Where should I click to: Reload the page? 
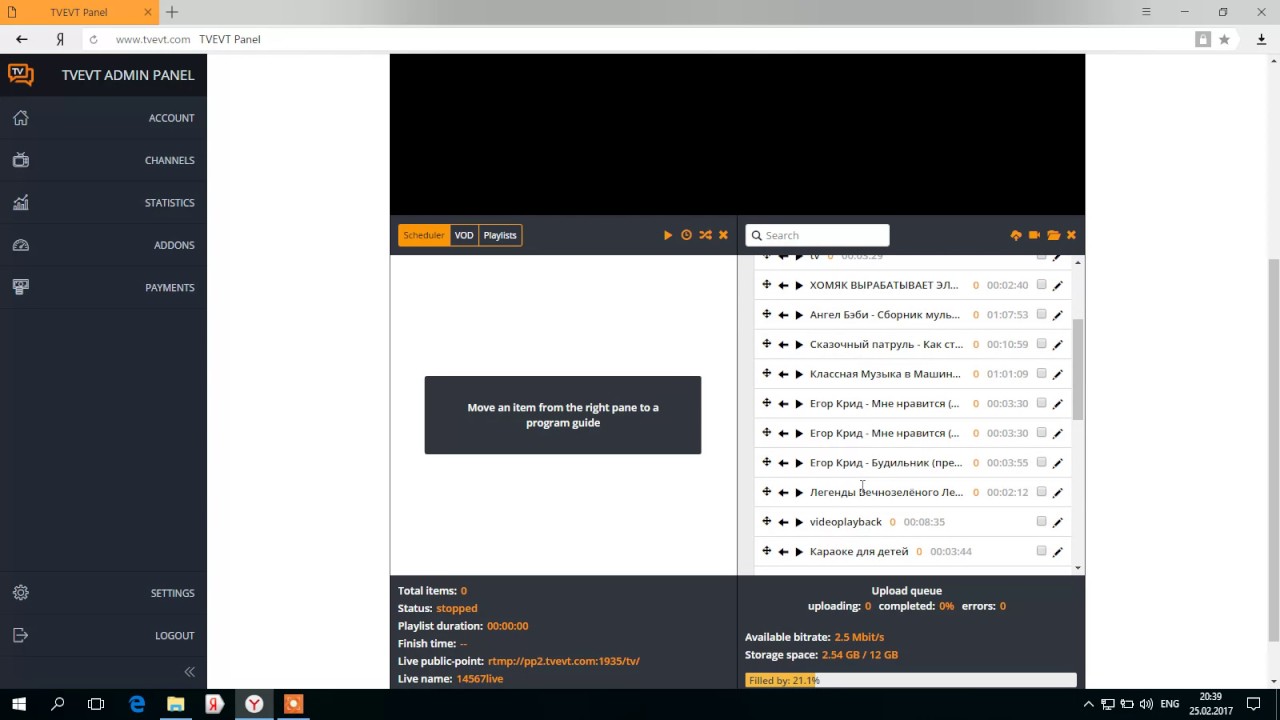[x=93, y=39]
